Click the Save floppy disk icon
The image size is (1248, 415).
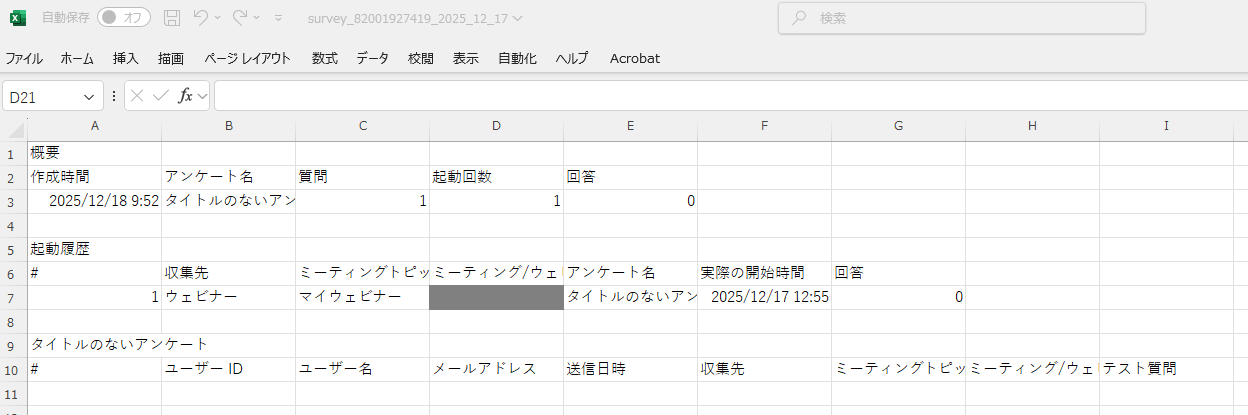coord(172,18)
